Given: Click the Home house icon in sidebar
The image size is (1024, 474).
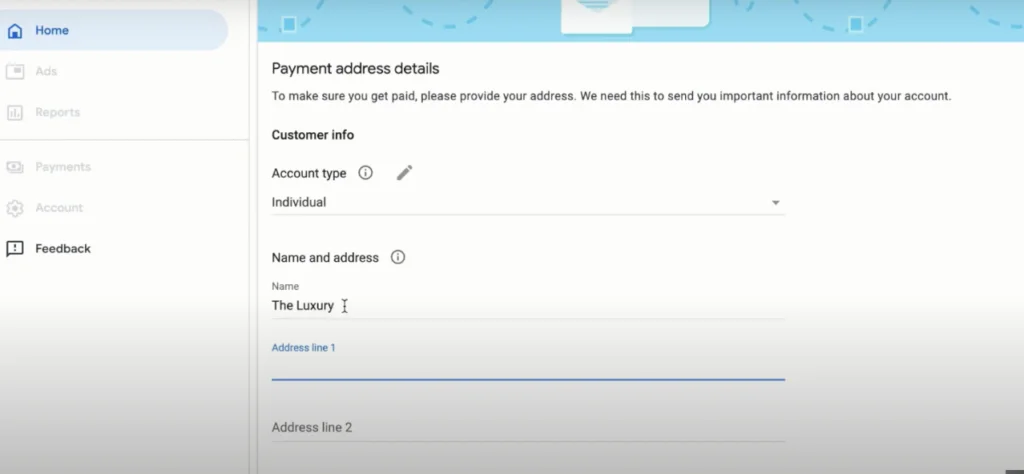Looking at the screenshot, I should coord(15,31).
